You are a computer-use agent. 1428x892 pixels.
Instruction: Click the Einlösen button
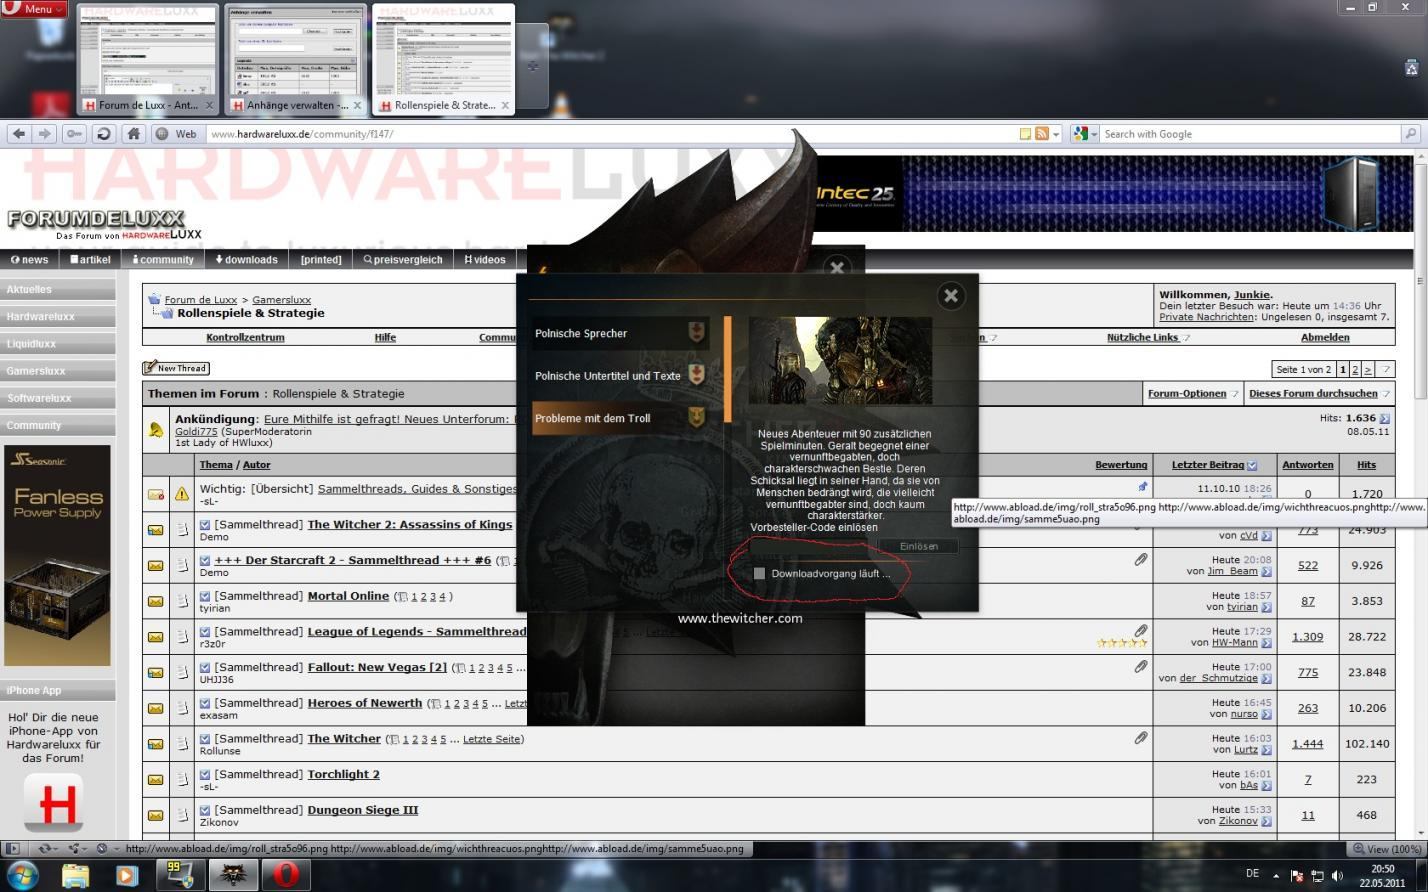click(x=919, y=546)
